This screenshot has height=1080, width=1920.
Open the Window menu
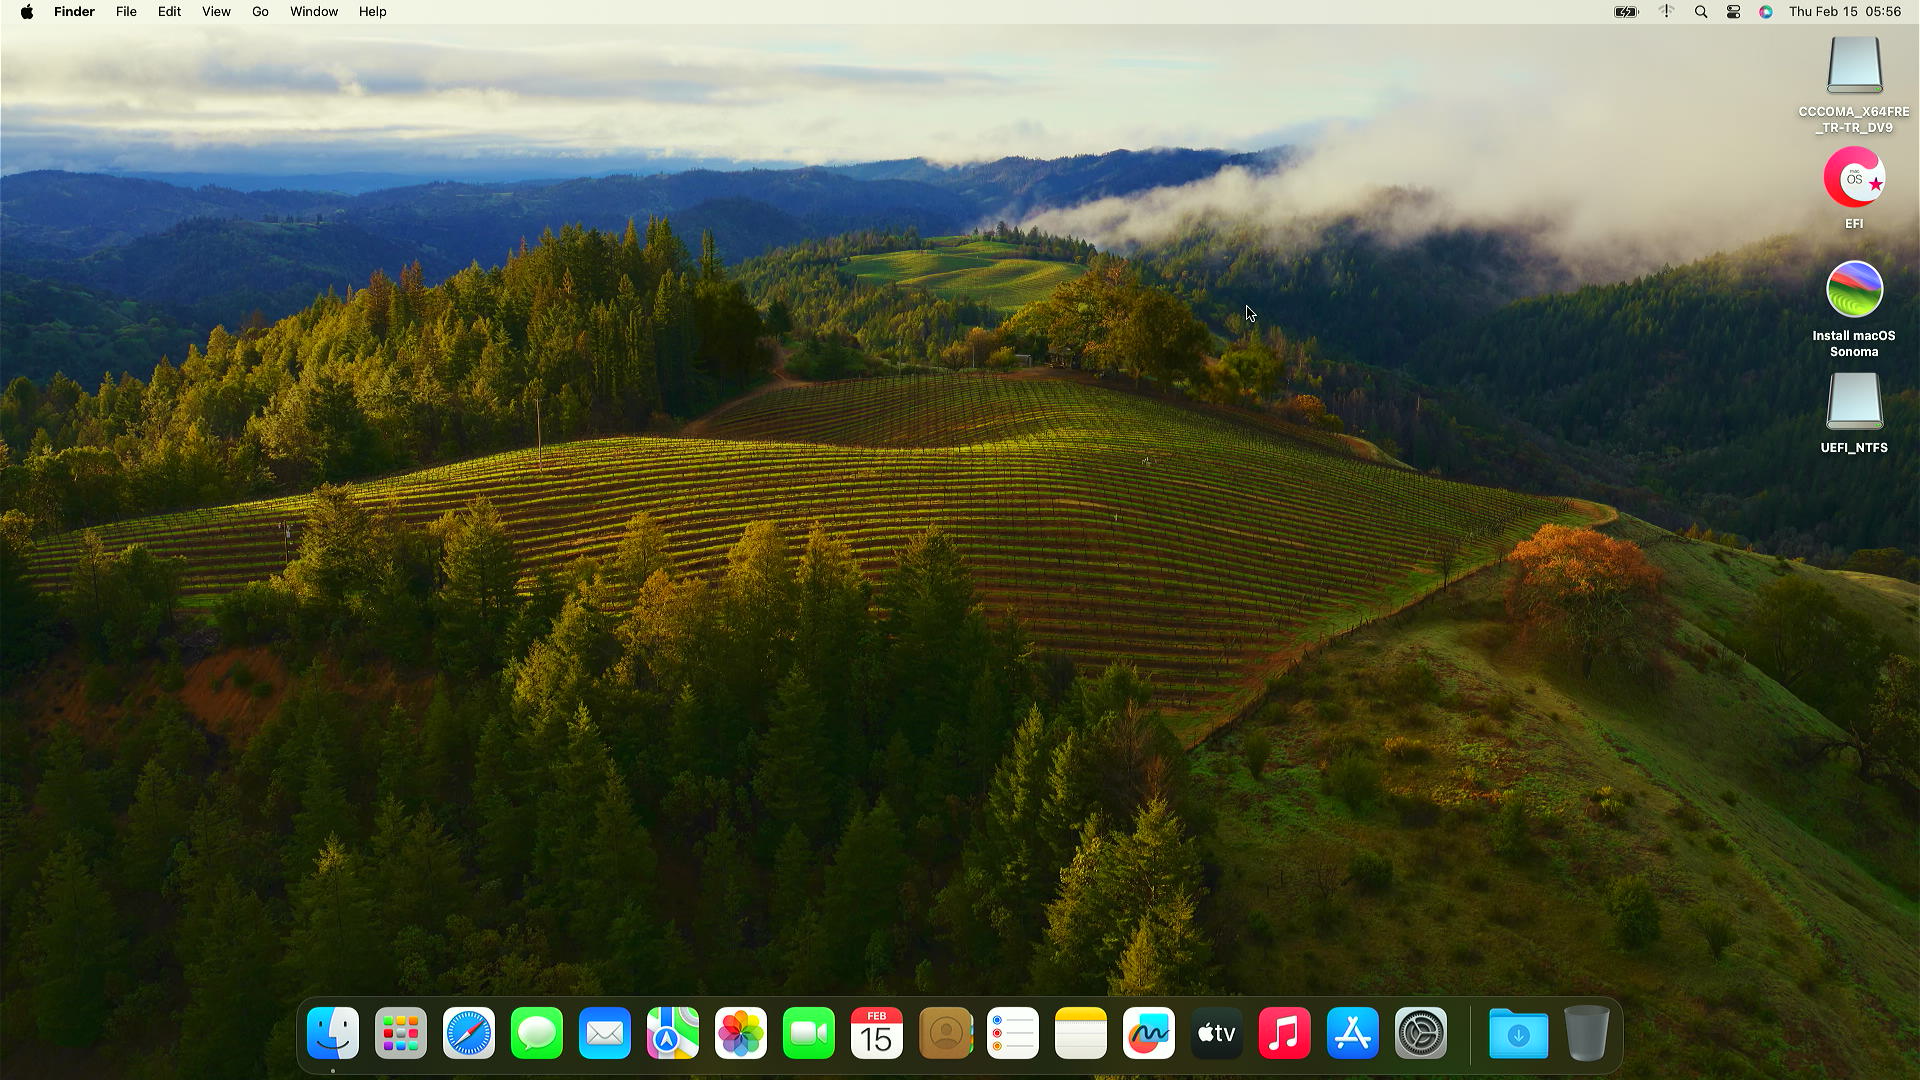coord(313,12)
